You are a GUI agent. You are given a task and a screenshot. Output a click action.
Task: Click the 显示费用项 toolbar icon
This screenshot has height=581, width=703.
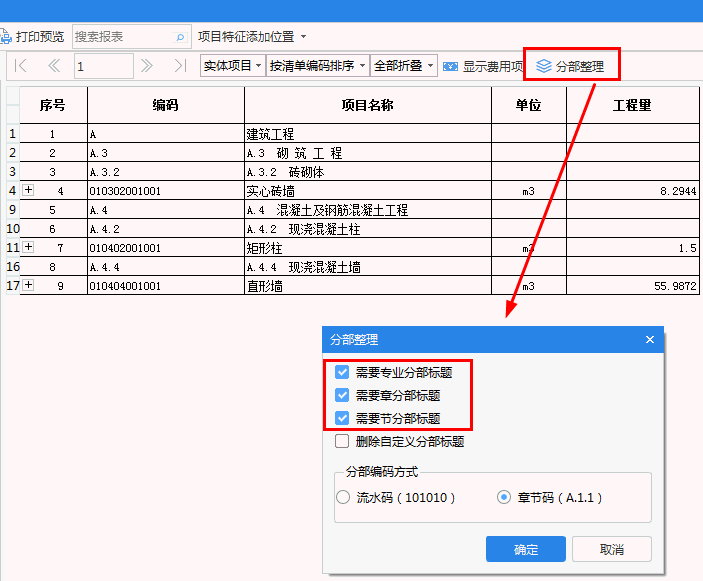[451, 67]
